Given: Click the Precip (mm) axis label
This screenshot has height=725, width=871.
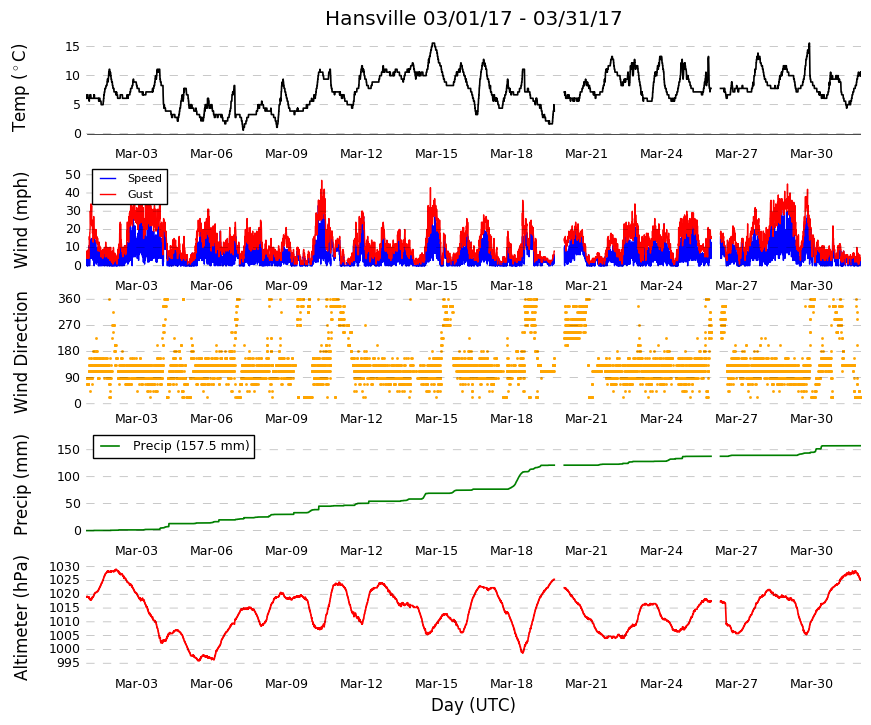Looking at the screenshot, I should click(x=20, y=485).
